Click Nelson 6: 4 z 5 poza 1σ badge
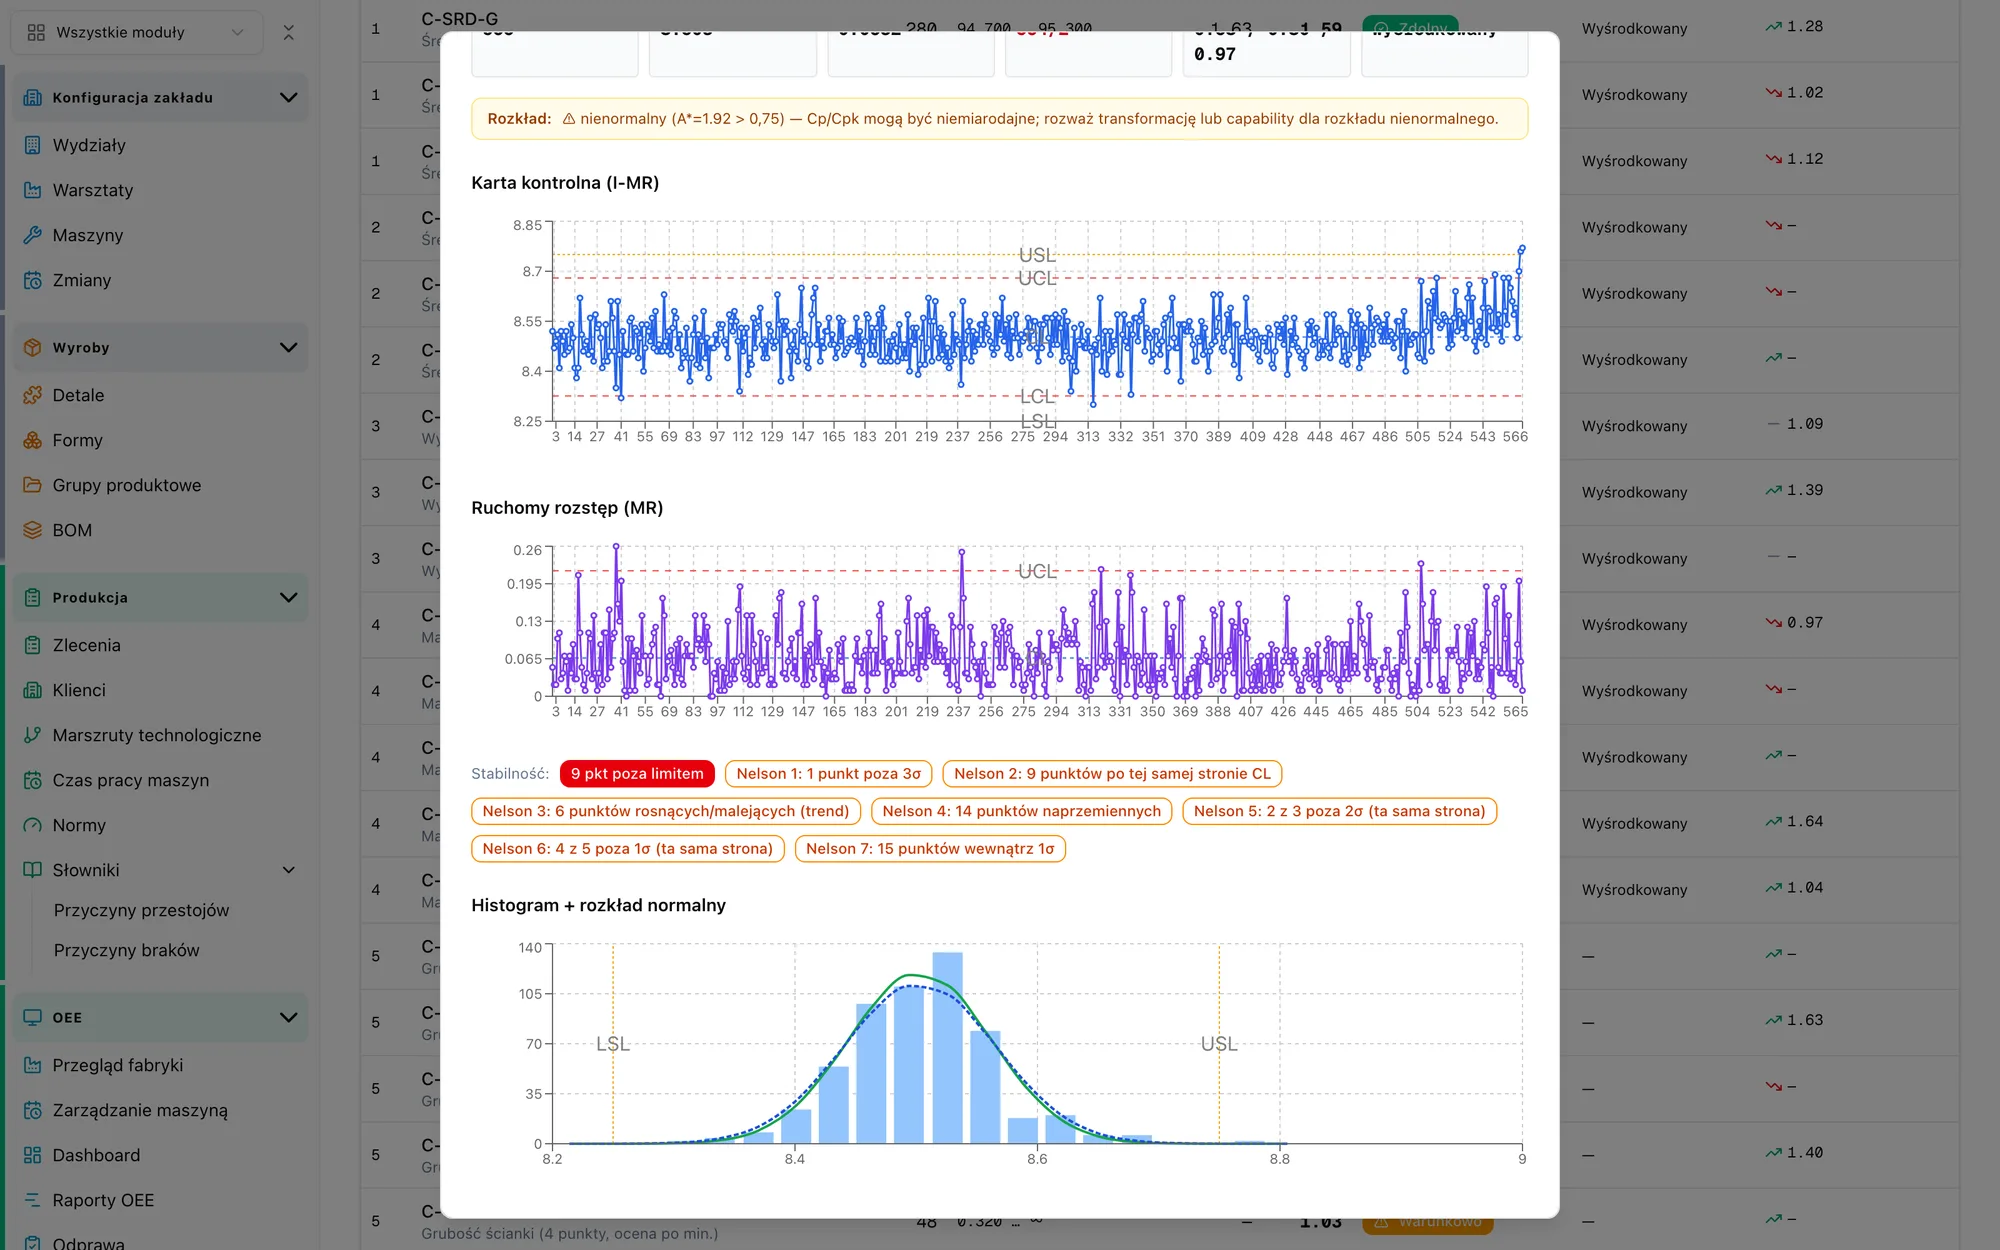2000x1250 pixels. point(627,848)
